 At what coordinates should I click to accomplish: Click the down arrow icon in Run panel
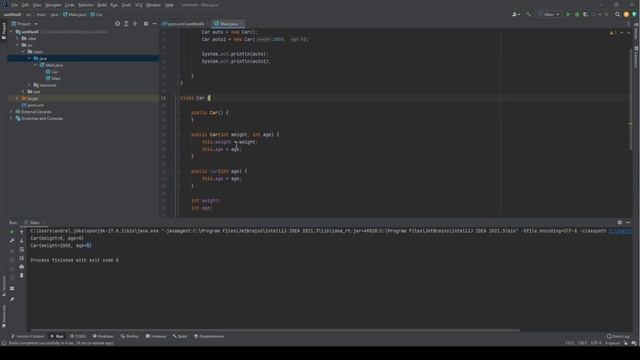(22, 240)
